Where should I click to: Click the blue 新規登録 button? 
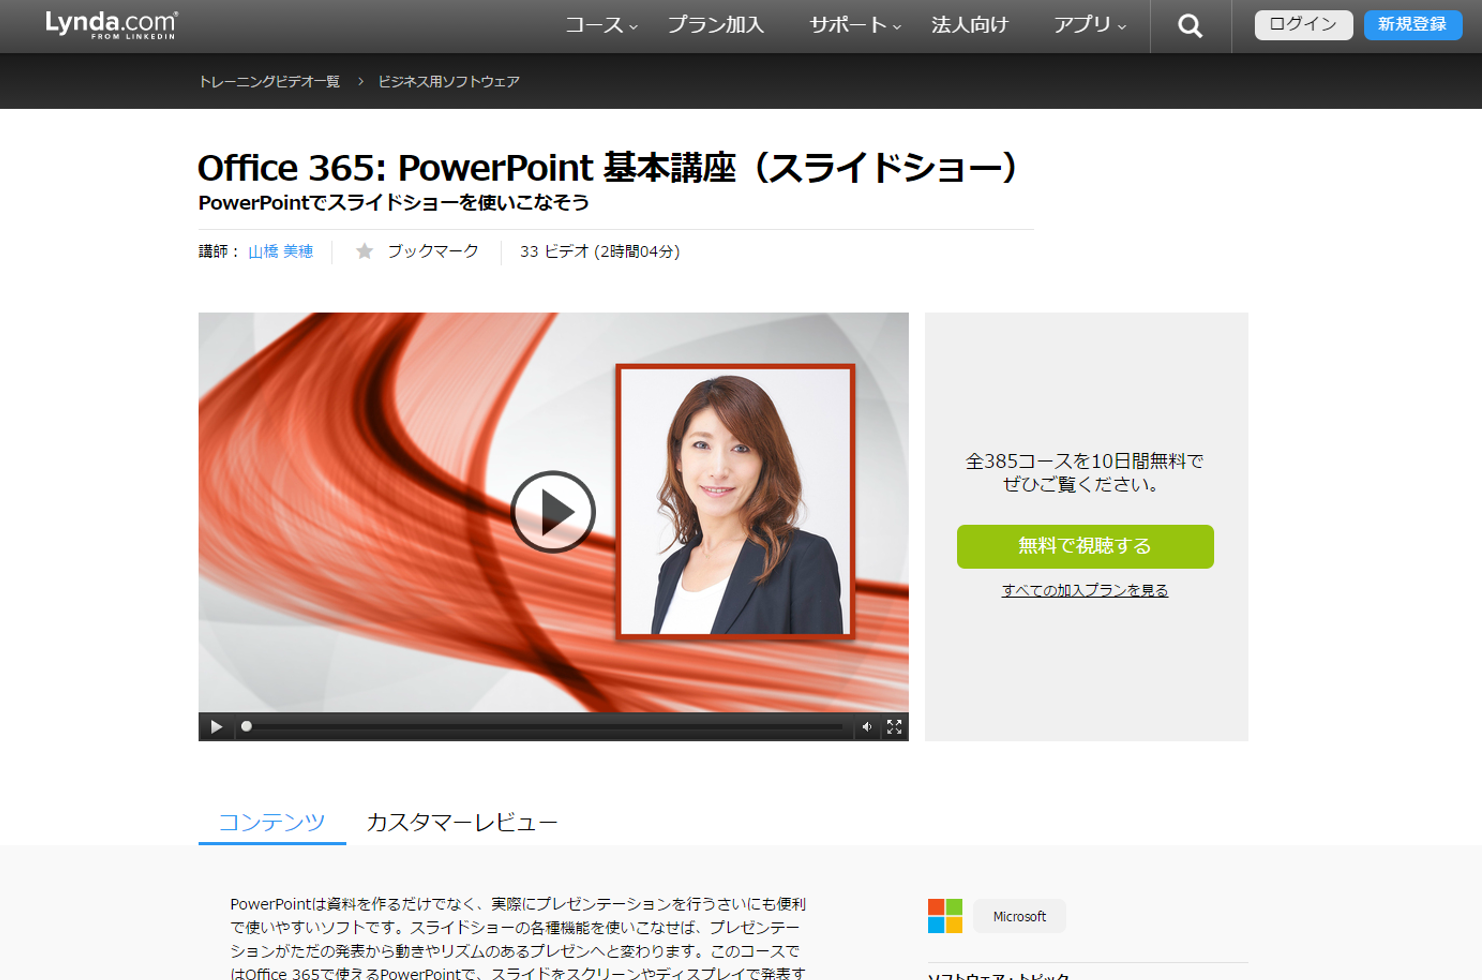pos(1411,25)
